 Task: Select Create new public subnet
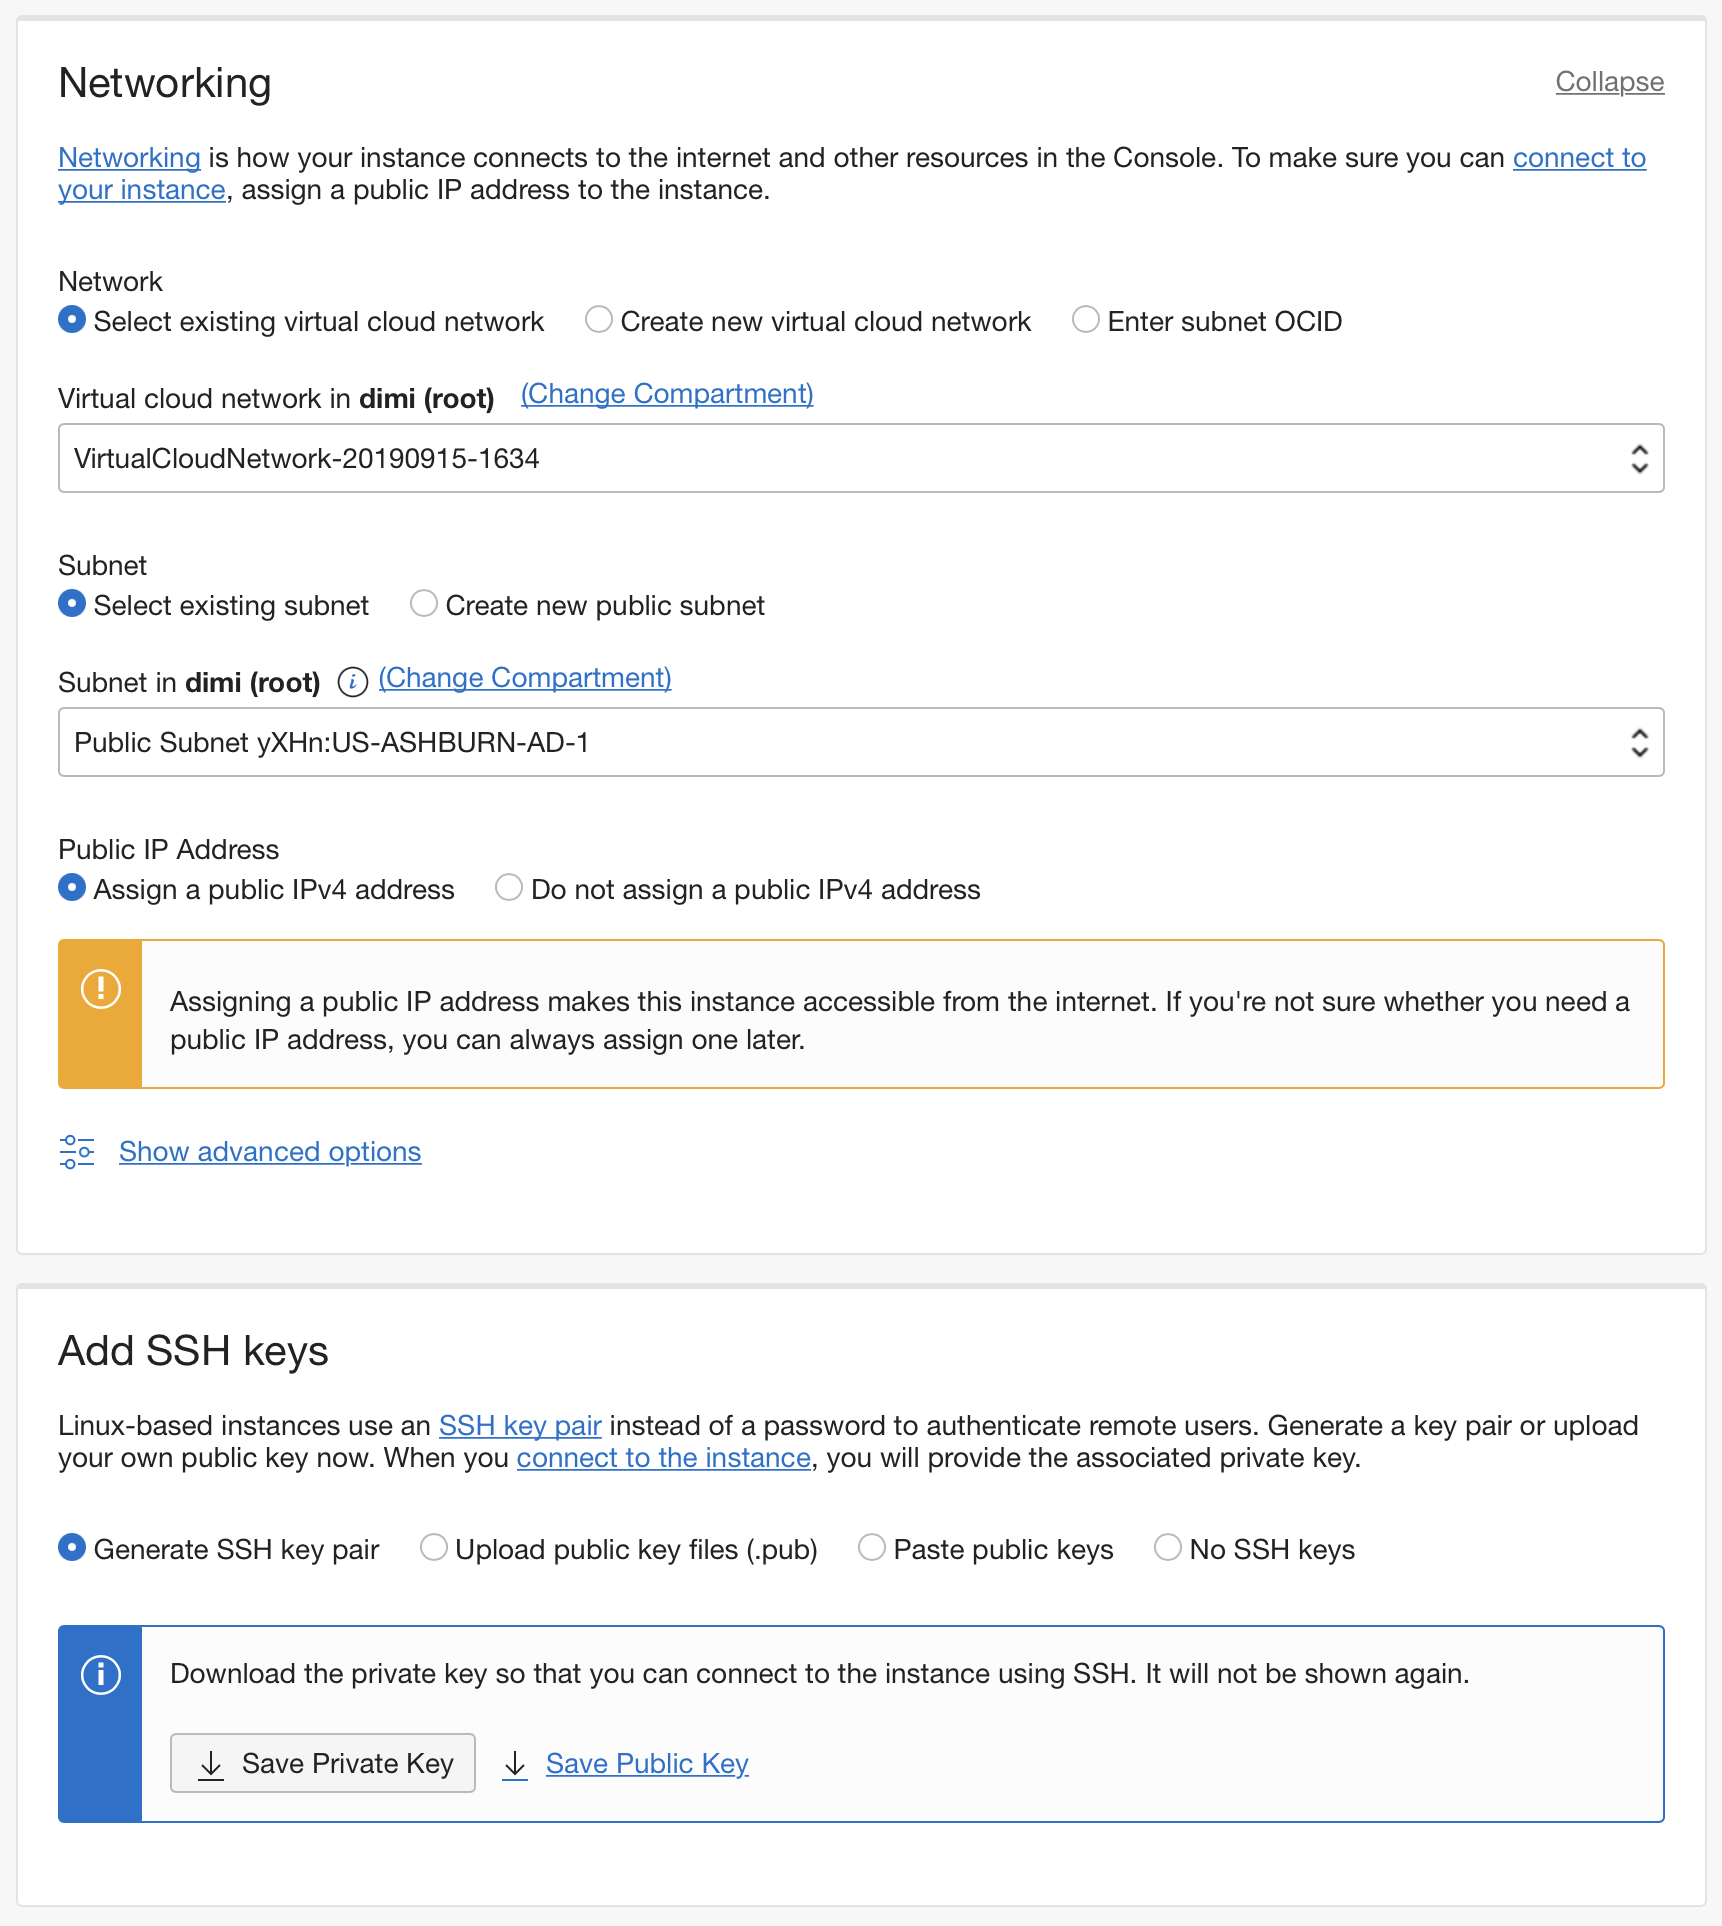[424, 604]
